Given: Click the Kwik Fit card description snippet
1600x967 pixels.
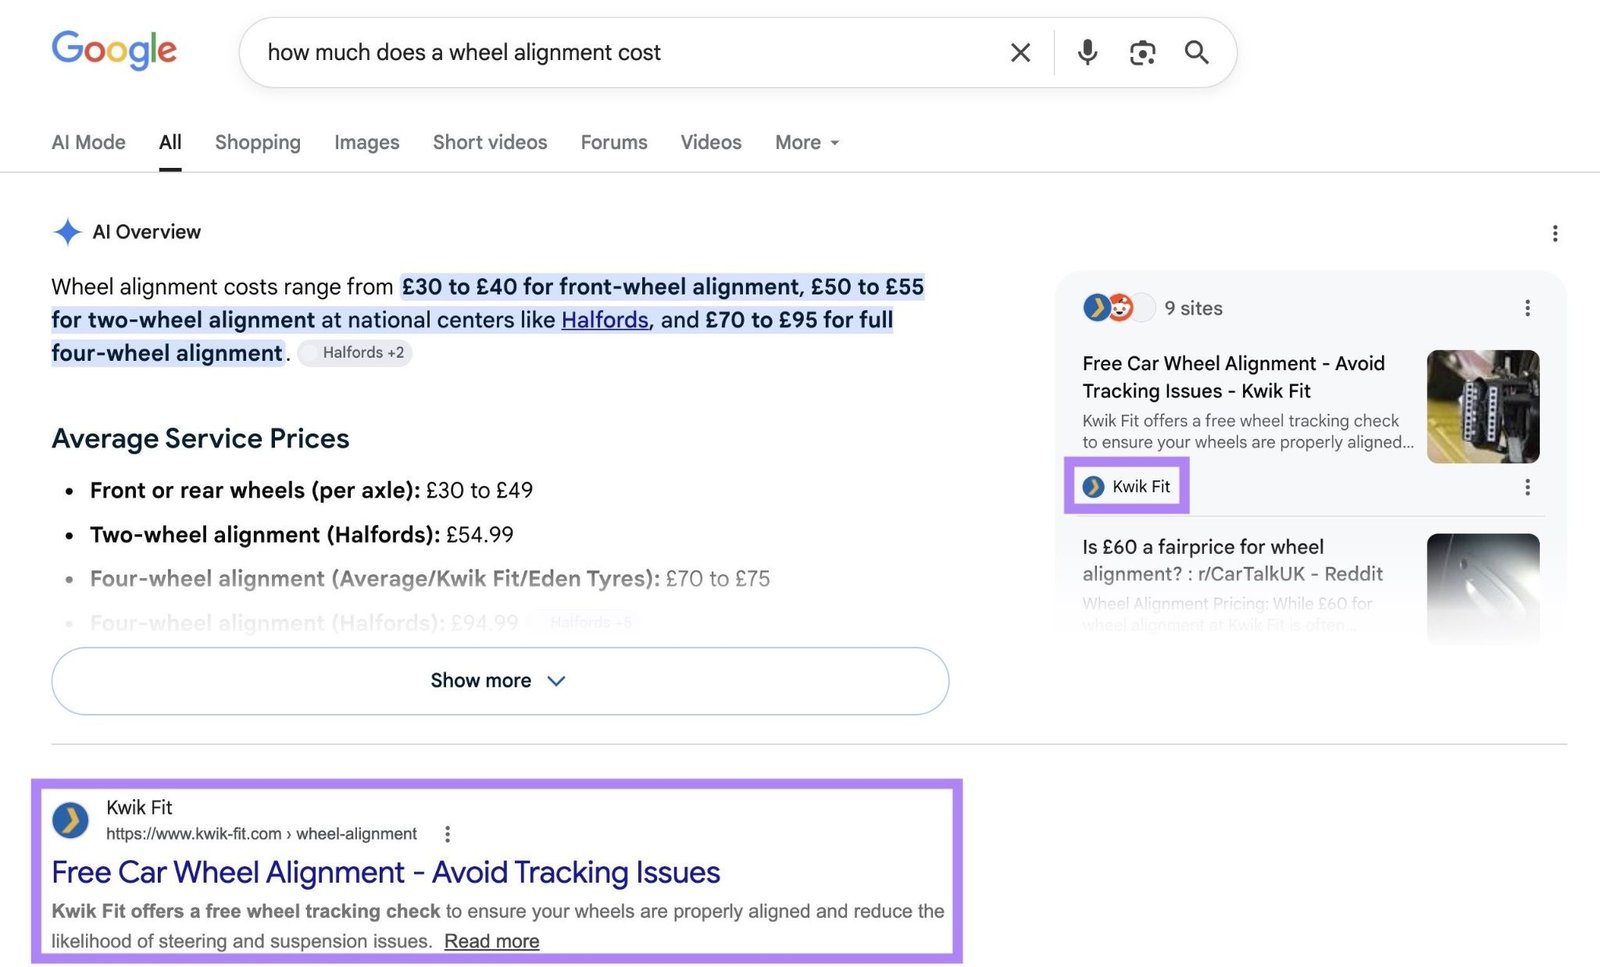Looking at the screenshot, I should coord(1247,431).
